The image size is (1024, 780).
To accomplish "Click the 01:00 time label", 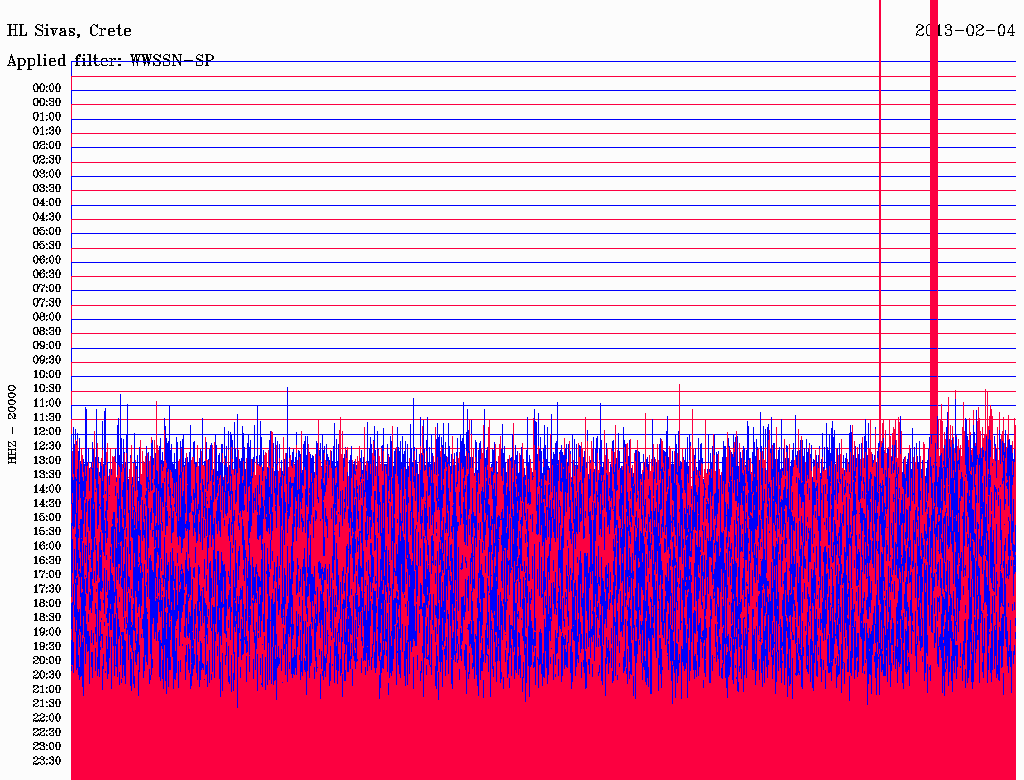I will pos(47,117).
